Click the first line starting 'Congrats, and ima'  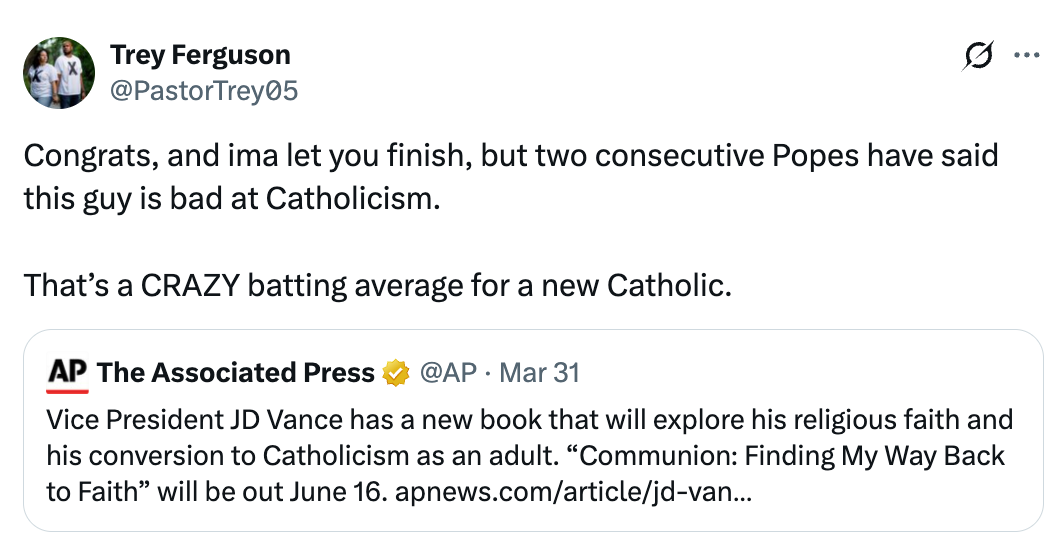300,157
